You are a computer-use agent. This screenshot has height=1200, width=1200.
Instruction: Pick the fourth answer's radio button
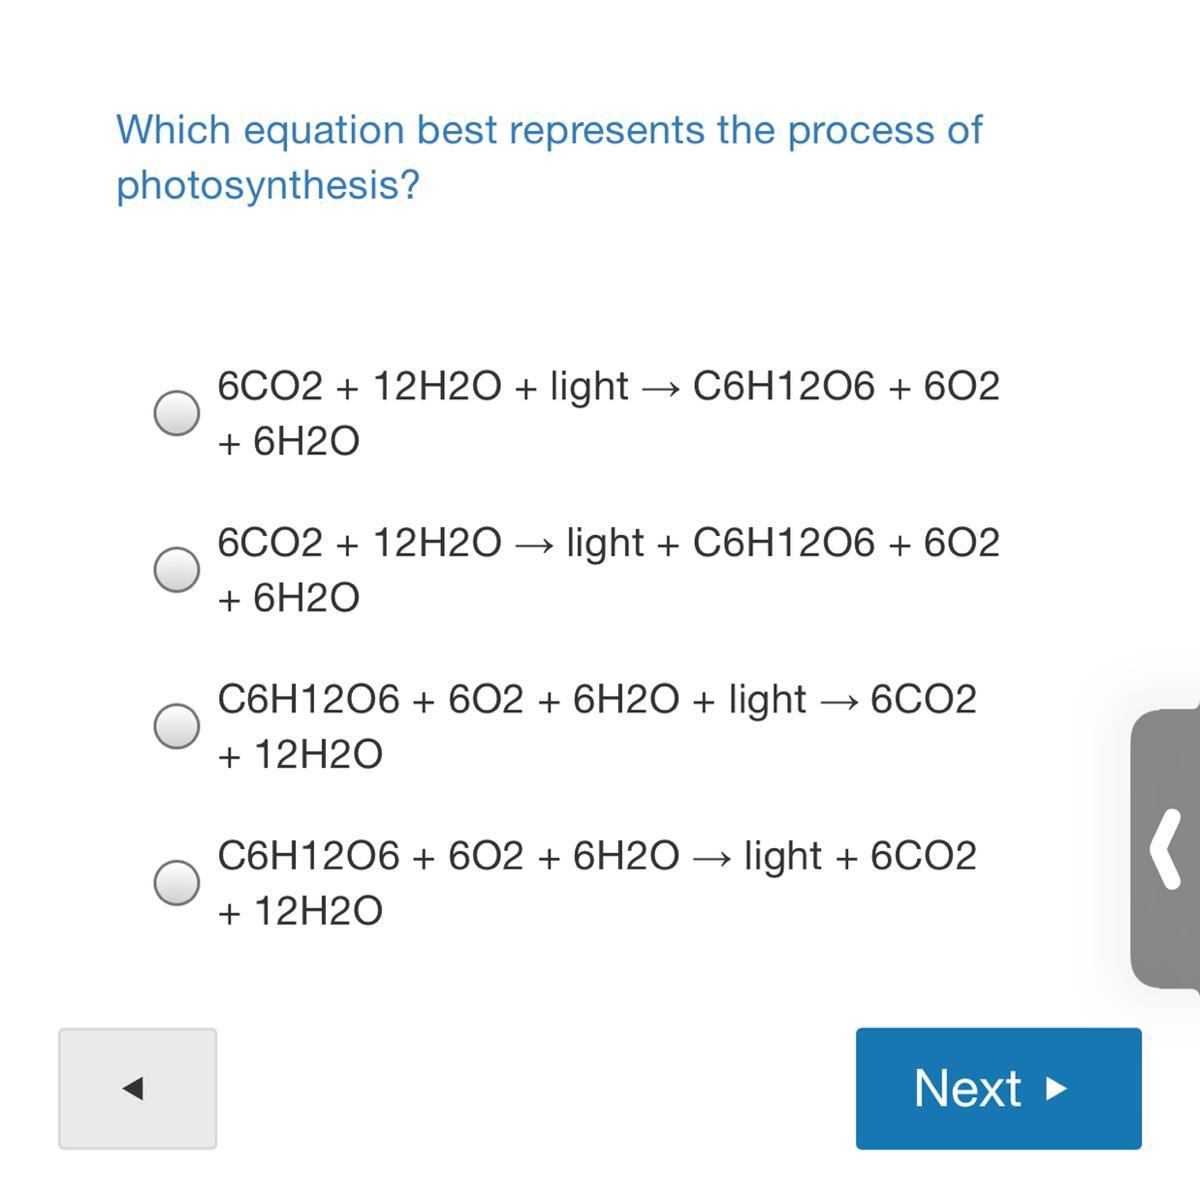[x=176, y=882]
